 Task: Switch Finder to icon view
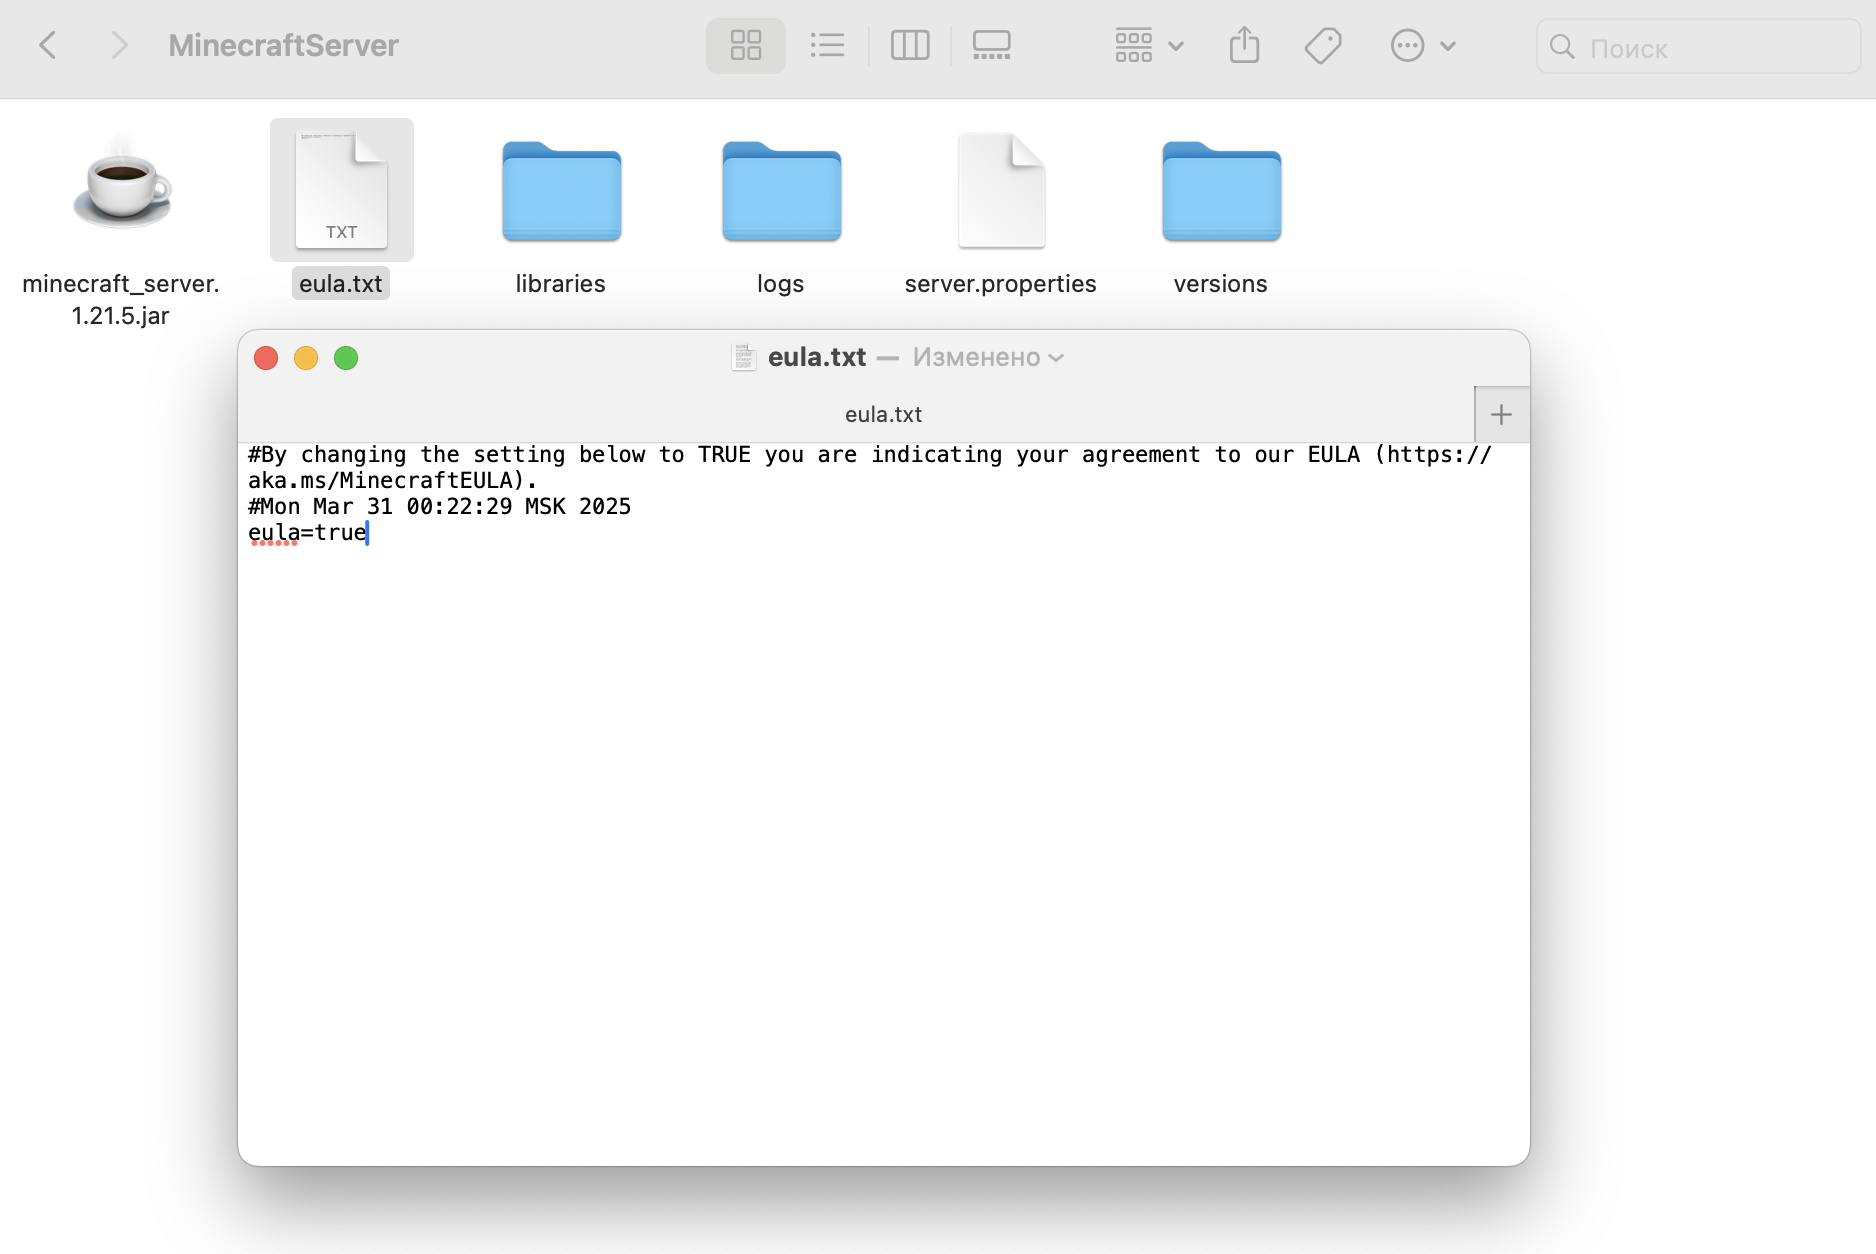coord(746,45)
